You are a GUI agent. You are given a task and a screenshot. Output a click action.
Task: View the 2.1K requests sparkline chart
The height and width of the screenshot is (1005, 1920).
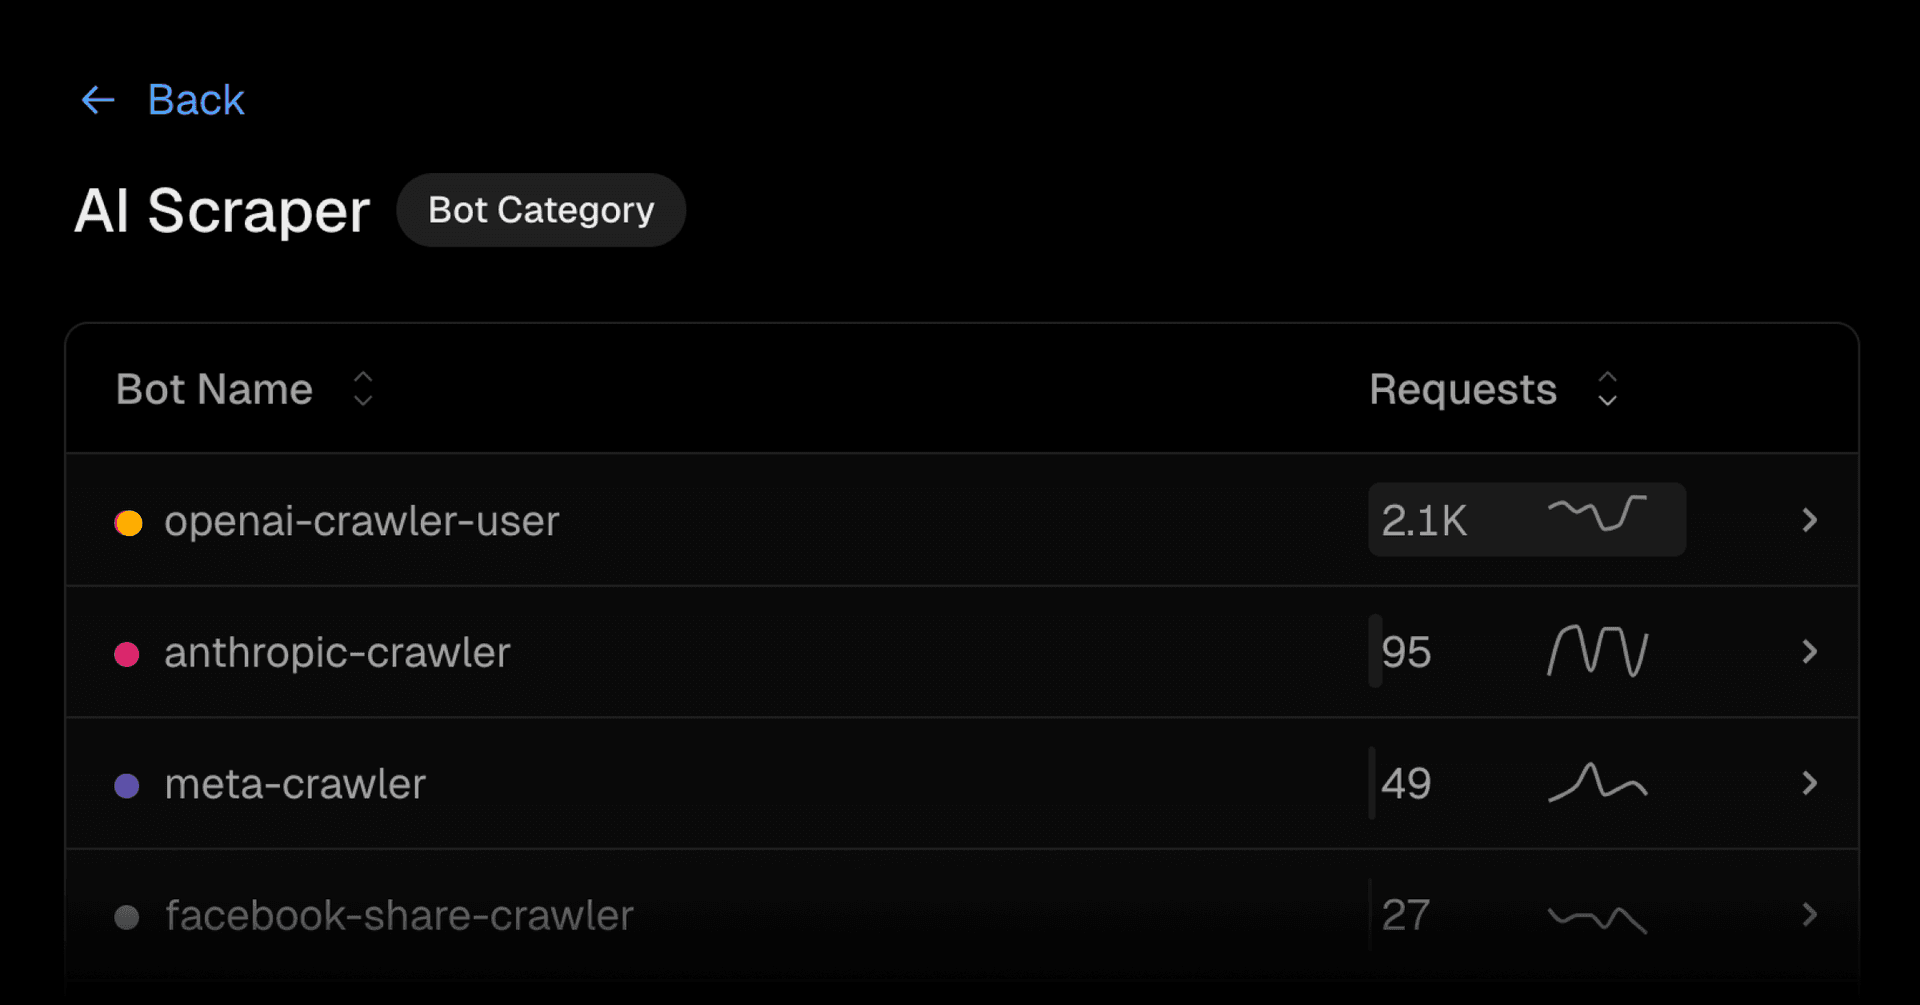point(1597,514)
